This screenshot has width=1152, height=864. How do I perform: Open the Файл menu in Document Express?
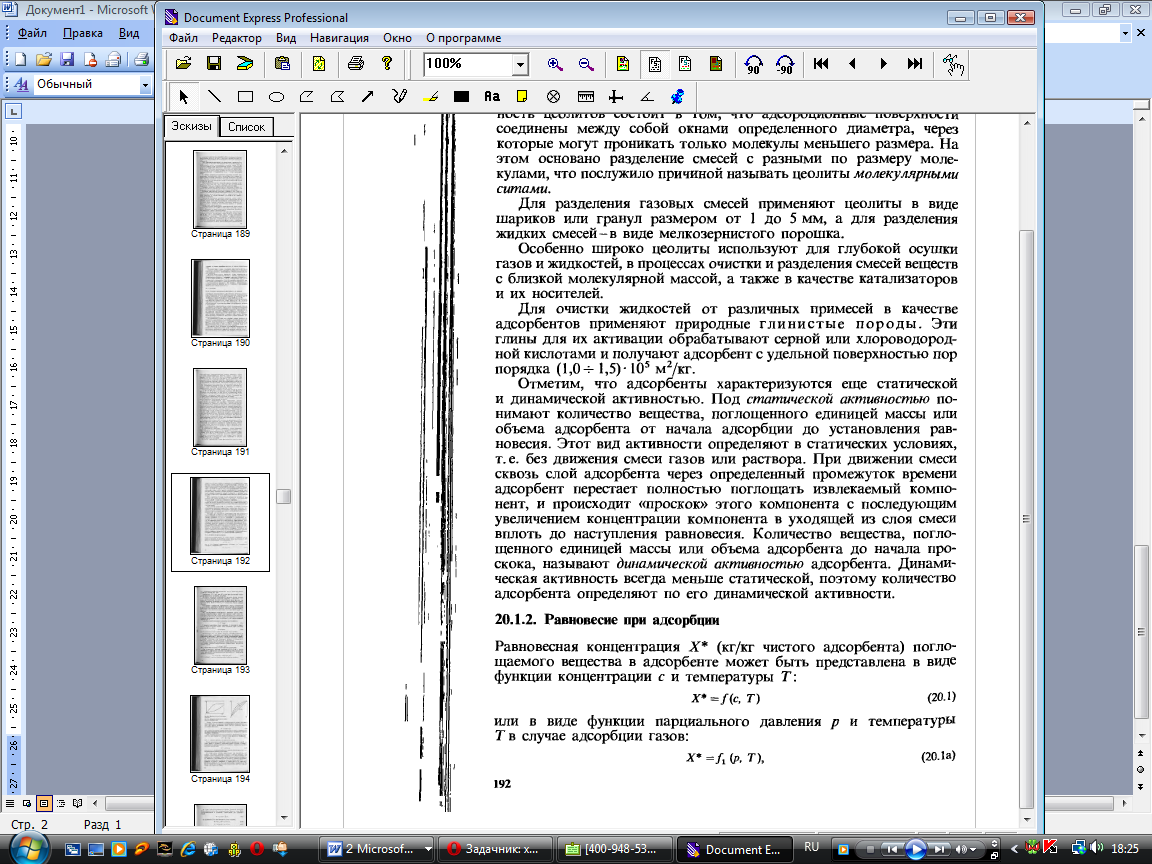pyautogui.click(x=183, y=37)
